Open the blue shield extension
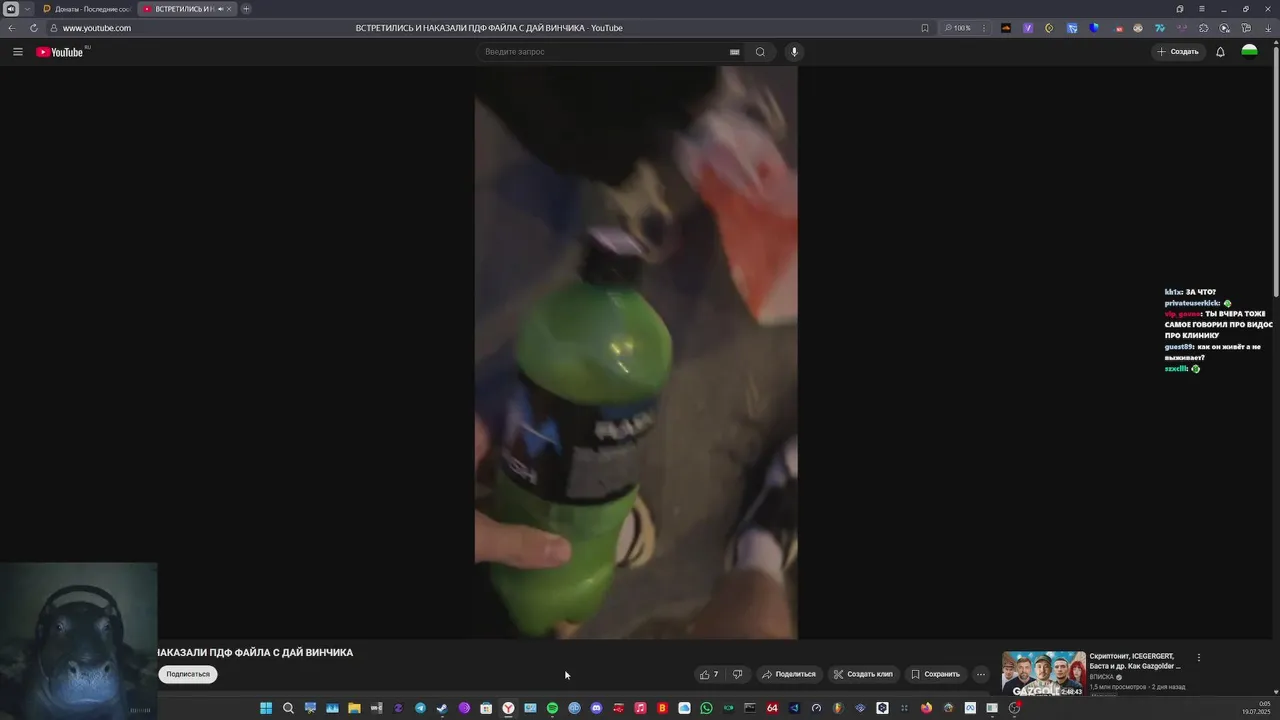The width and height of the screenshot is (1280, 720). click(x=1094, y=28)
